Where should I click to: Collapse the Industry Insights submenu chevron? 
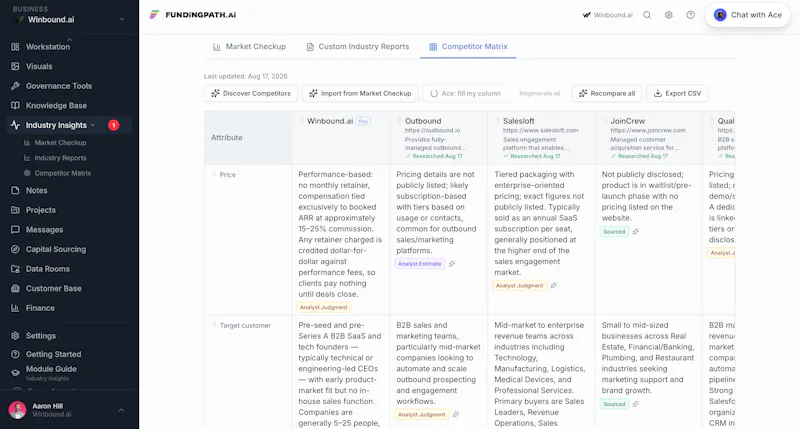tap(92, 125)
